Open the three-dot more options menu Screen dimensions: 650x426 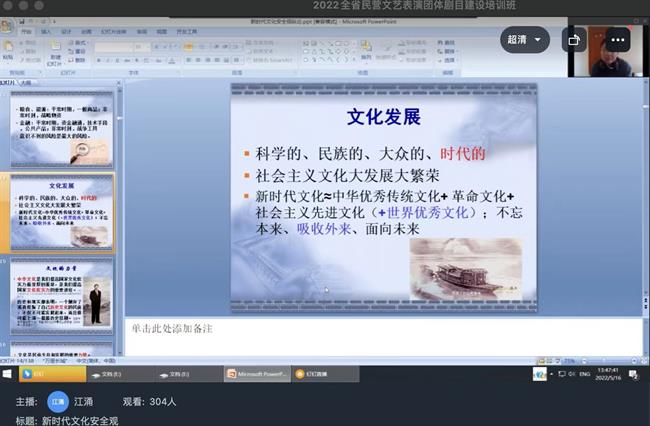(617, 40)
